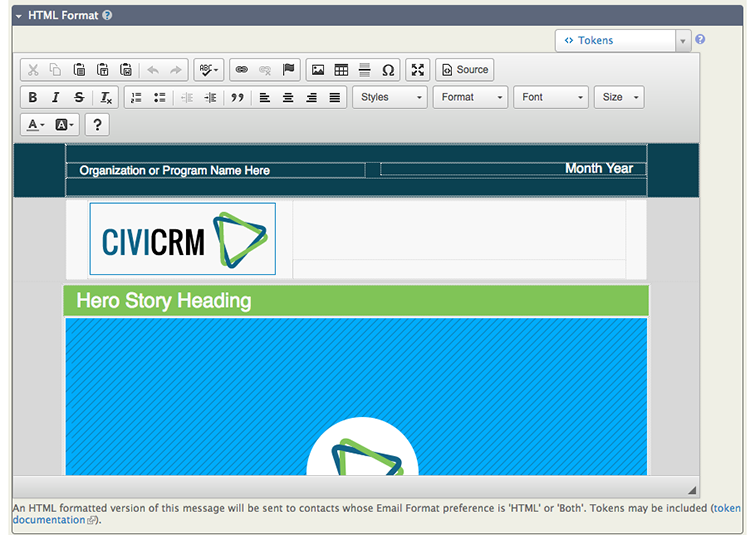The image size is (750, 535).
Task: Insert an anchor with flag icon
Action: pos(288,70)
